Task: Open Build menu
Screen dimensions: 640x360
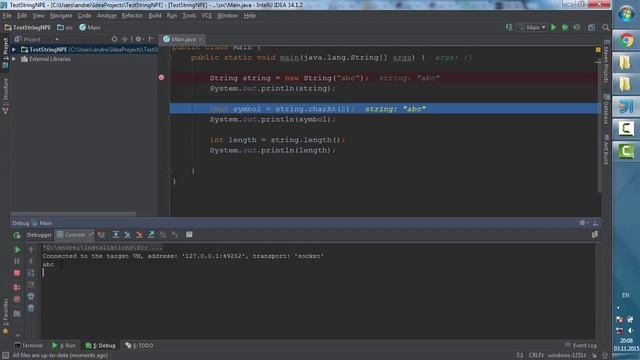Action: (x=155, y=16)
